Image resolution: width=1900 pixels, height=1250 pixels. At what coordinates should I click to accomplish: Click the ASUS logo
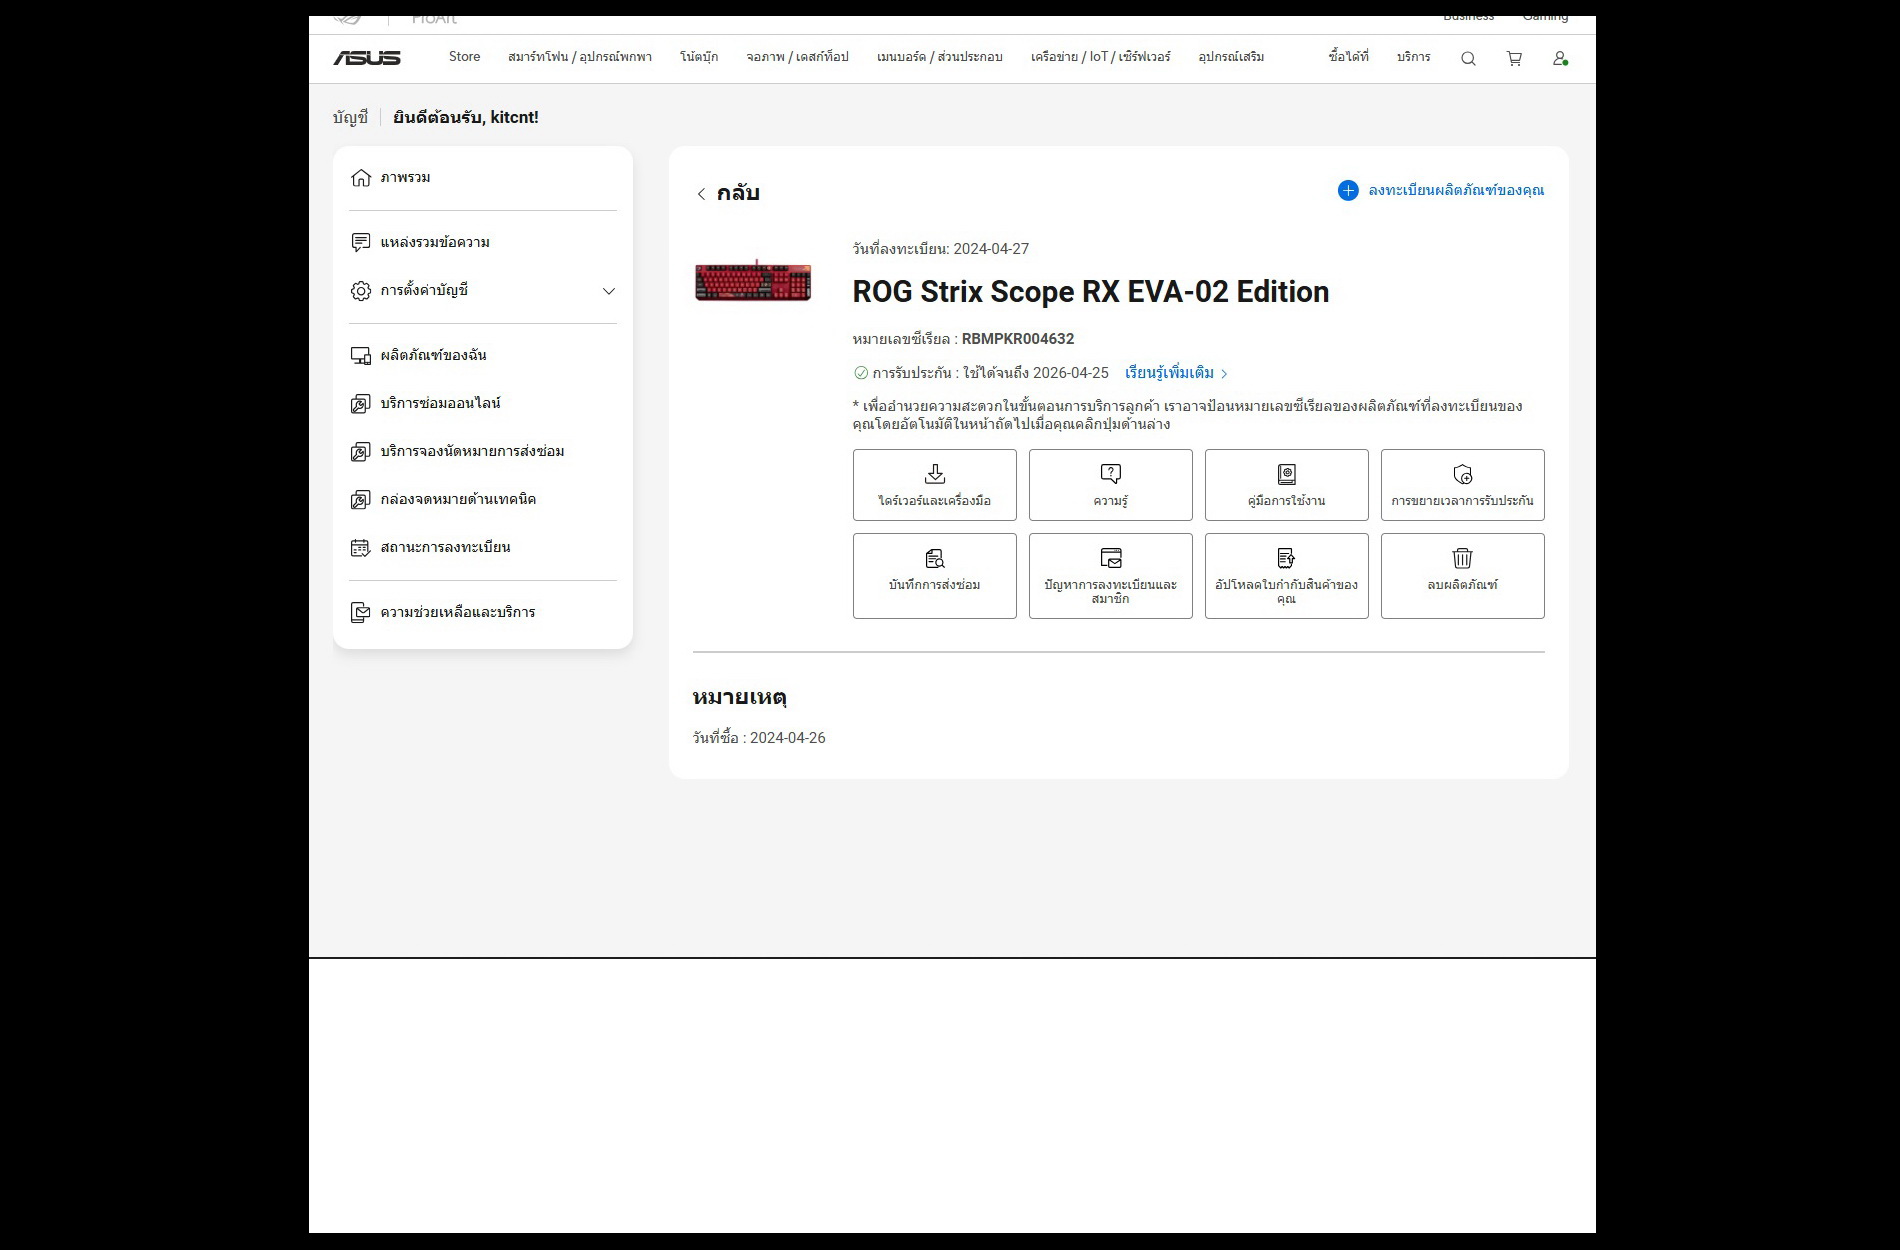click(x=367, y=58)
